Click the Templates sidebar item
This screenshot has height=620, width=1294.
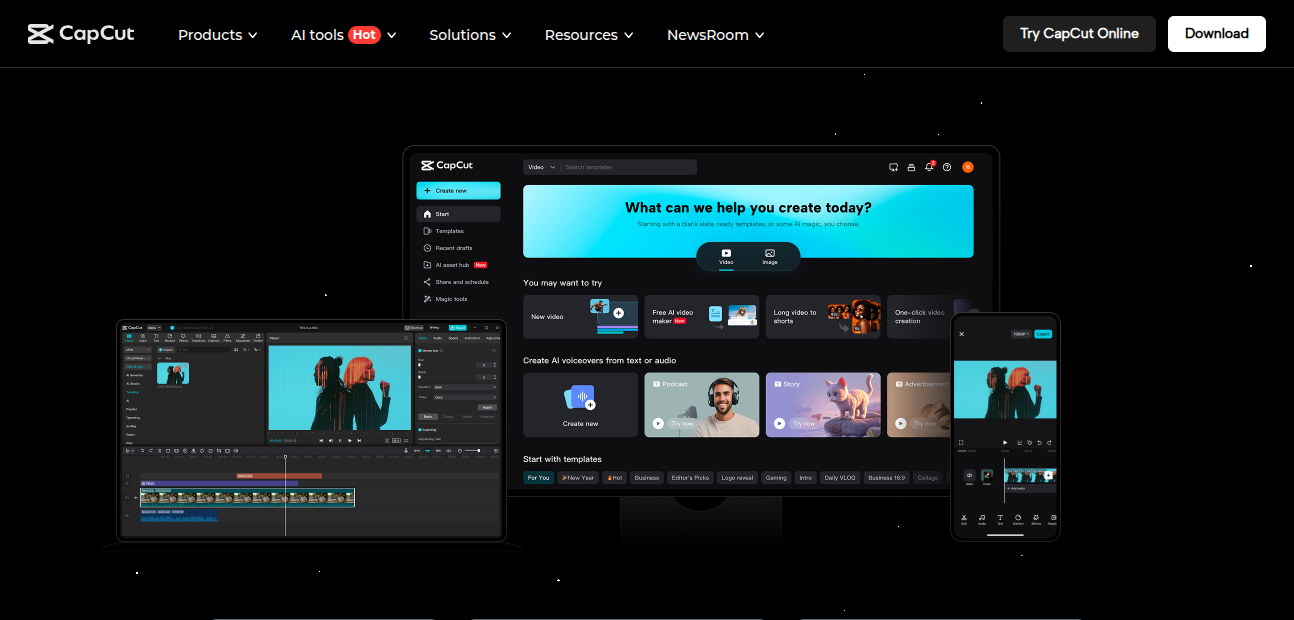(449, 231)
